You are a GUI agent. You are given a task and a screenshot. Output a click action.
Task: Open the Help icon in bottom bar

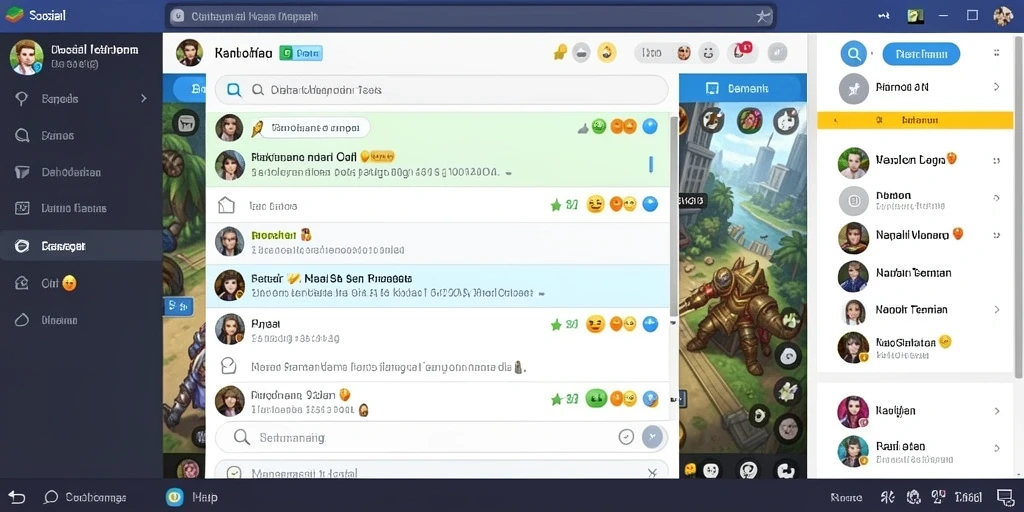click(174, 497)
